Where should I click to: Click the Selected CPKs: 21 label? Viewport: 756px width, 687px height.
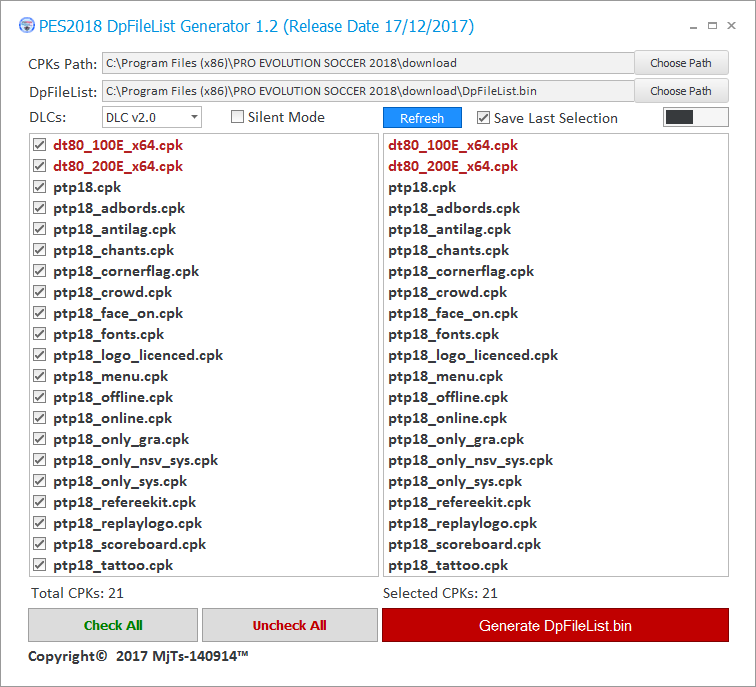click(440, 593)
